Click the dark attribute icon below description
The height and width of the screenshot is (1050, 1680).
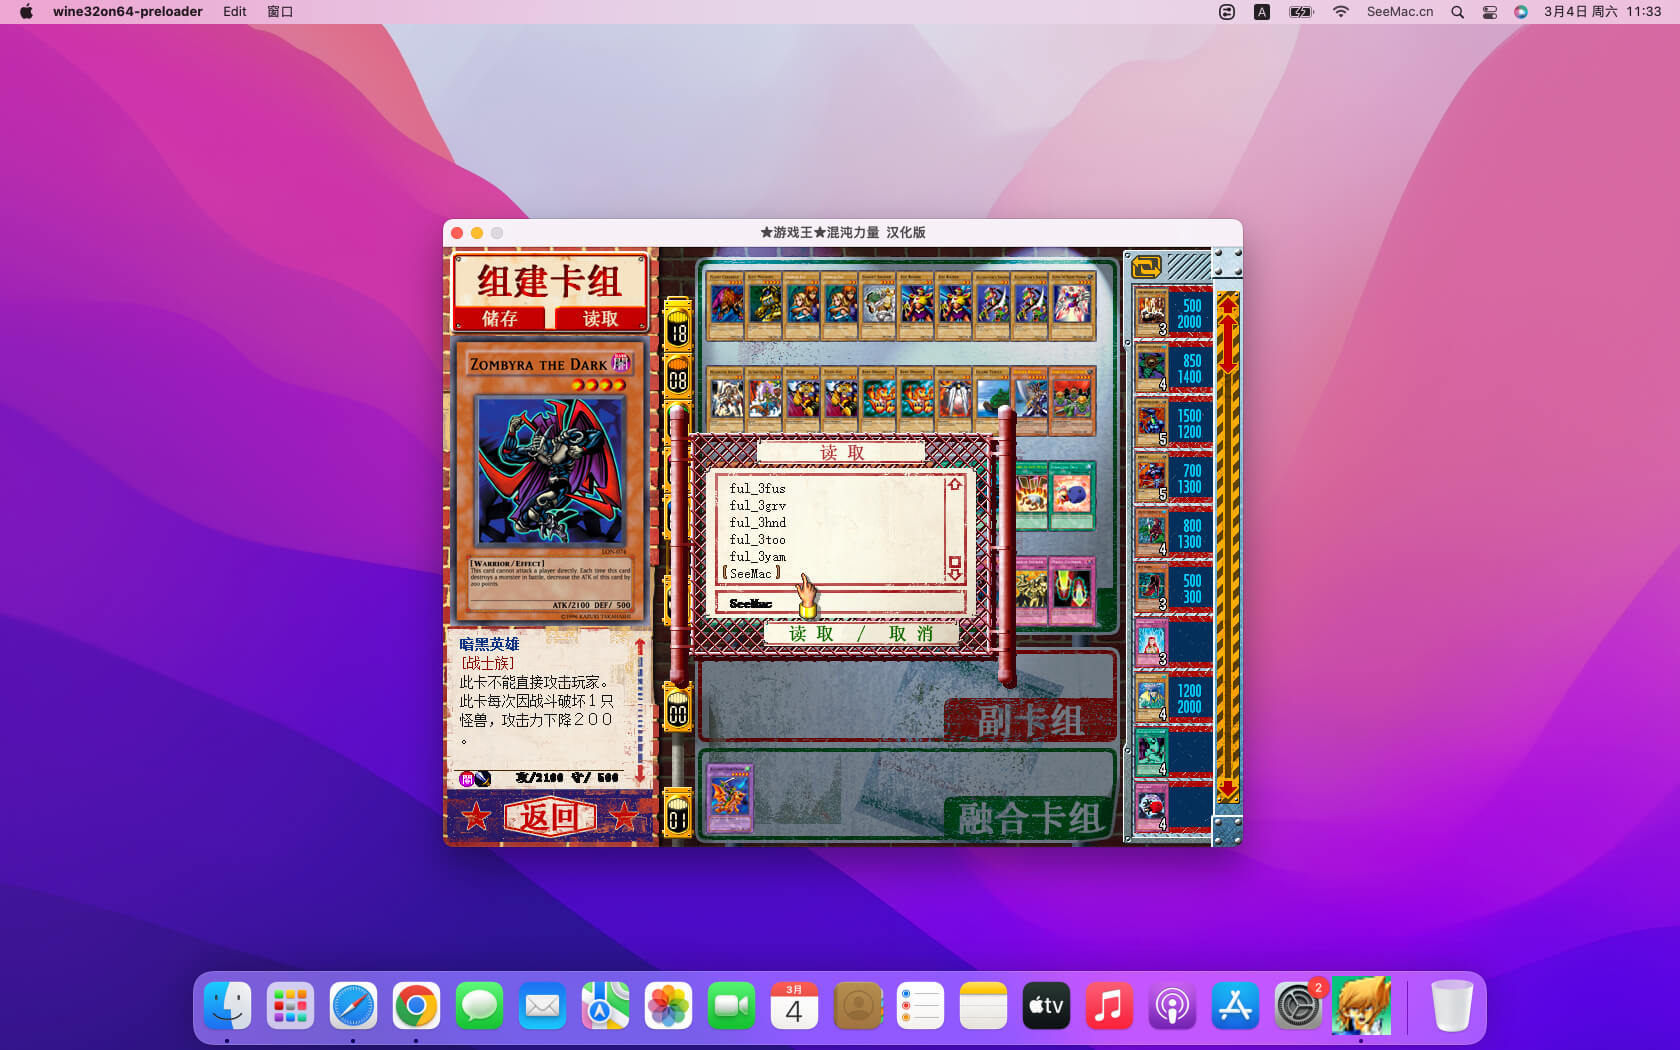click(466, 778)
